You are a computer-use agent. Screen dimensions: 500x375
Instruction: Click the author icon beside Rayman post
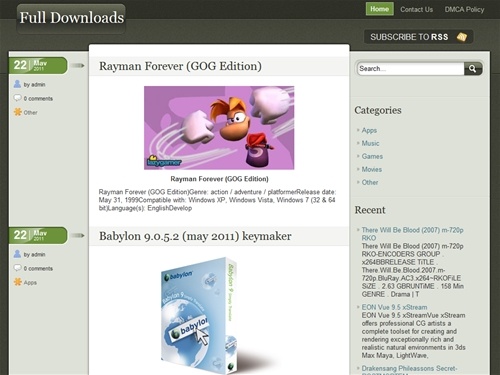(17, 84)
